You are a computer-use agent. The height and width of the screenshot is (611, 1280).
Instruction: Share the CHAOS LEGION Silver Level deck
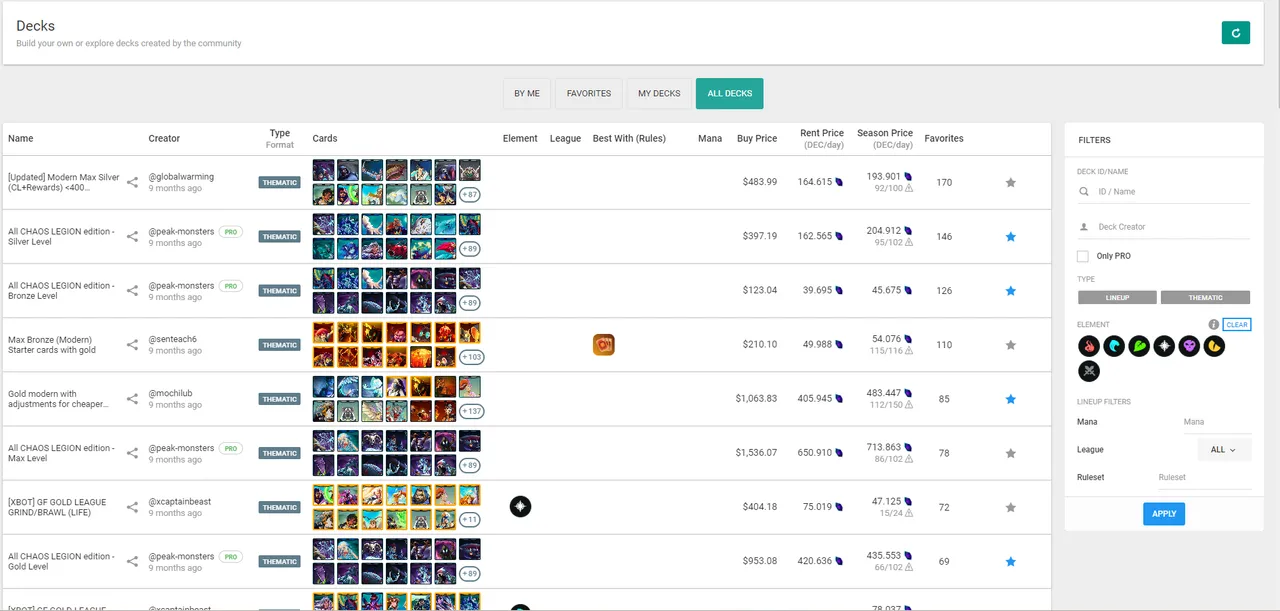click(x=132, y=237)
